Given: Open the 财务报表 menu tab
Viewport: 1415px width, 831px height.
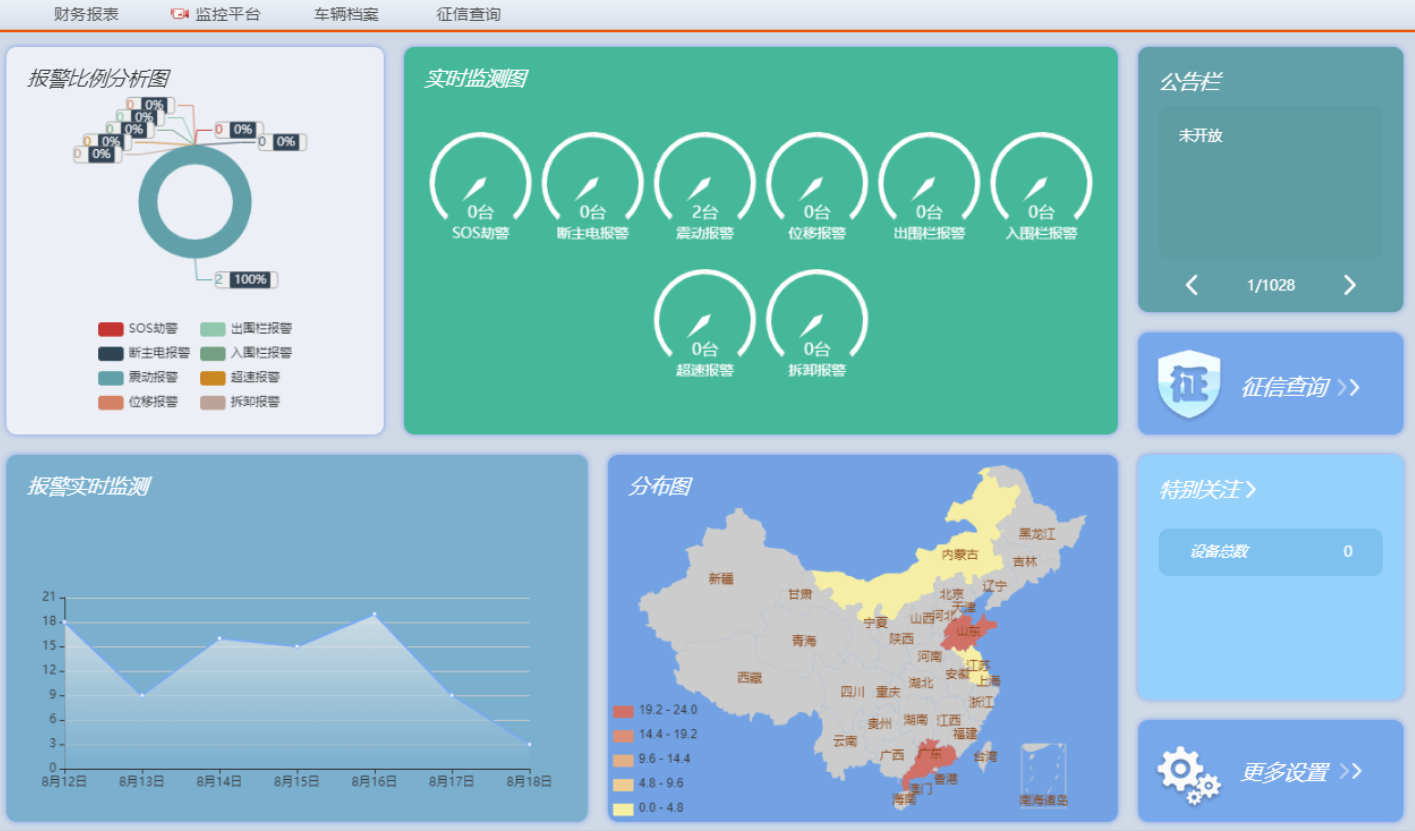Looking at the screenshot, I should (86, 14).
